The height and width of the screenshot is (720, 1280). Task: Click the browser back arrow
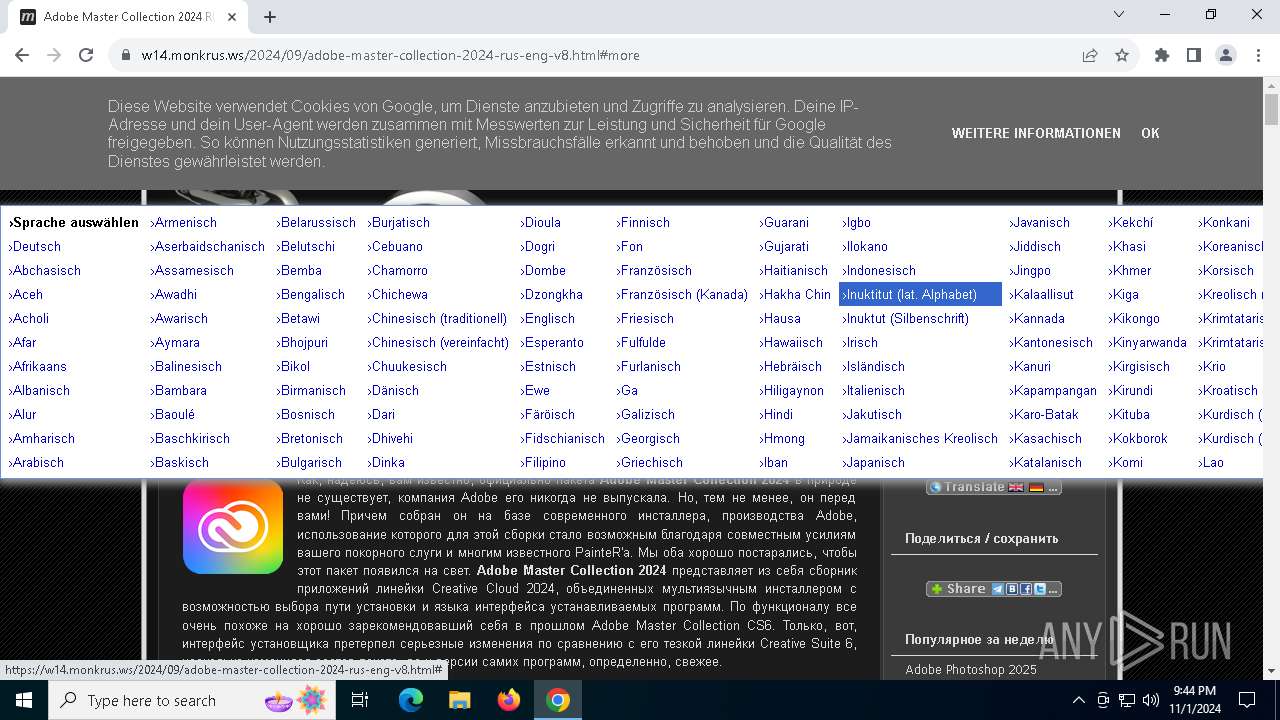tap(22, 55)
